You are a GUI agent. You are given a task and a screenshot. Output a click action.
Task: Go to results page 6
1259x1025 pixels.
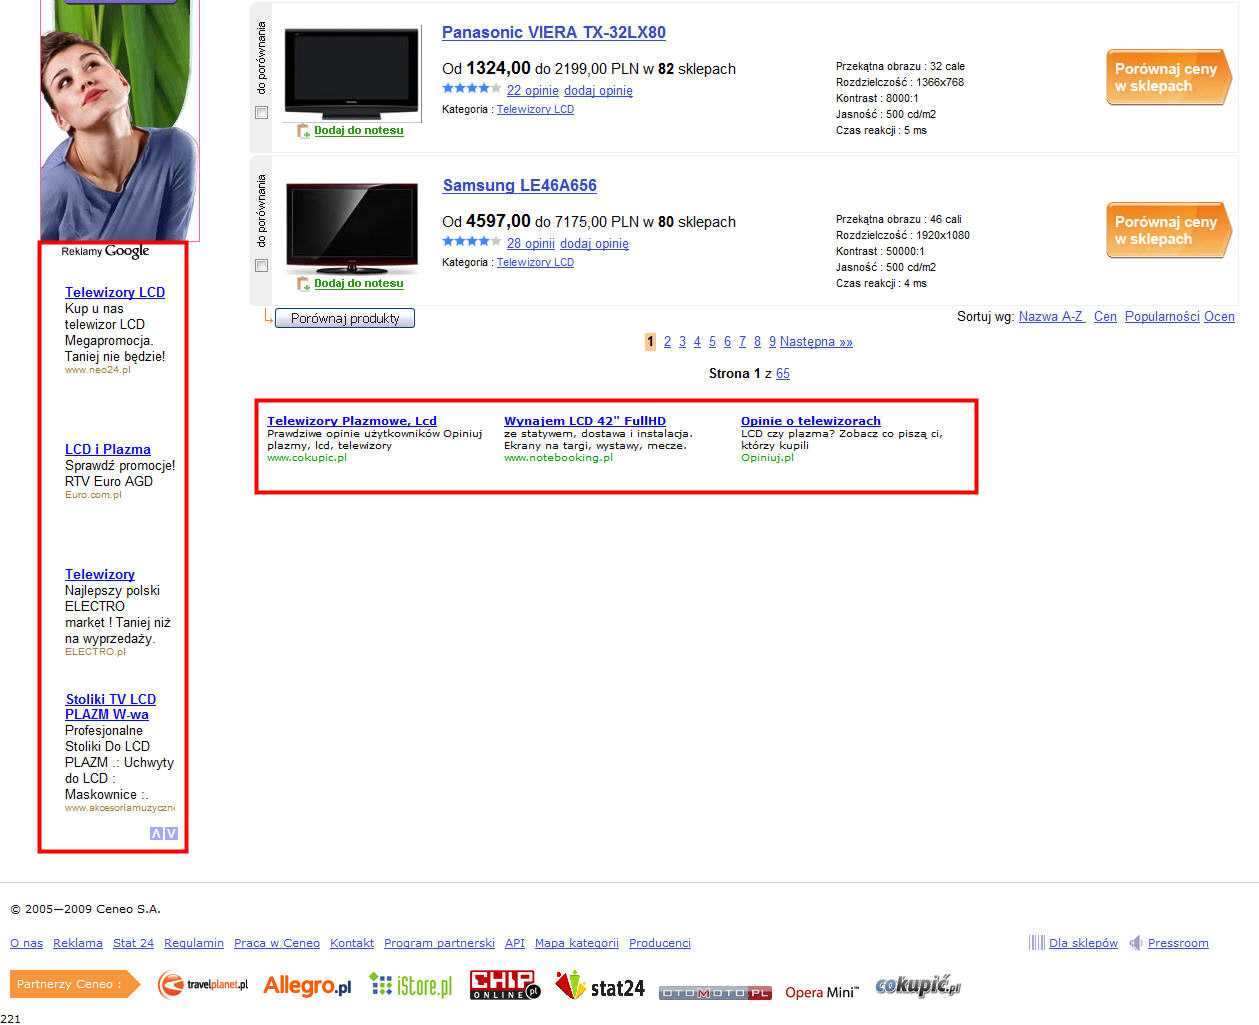pyautogui.click(x=727, y=342)
